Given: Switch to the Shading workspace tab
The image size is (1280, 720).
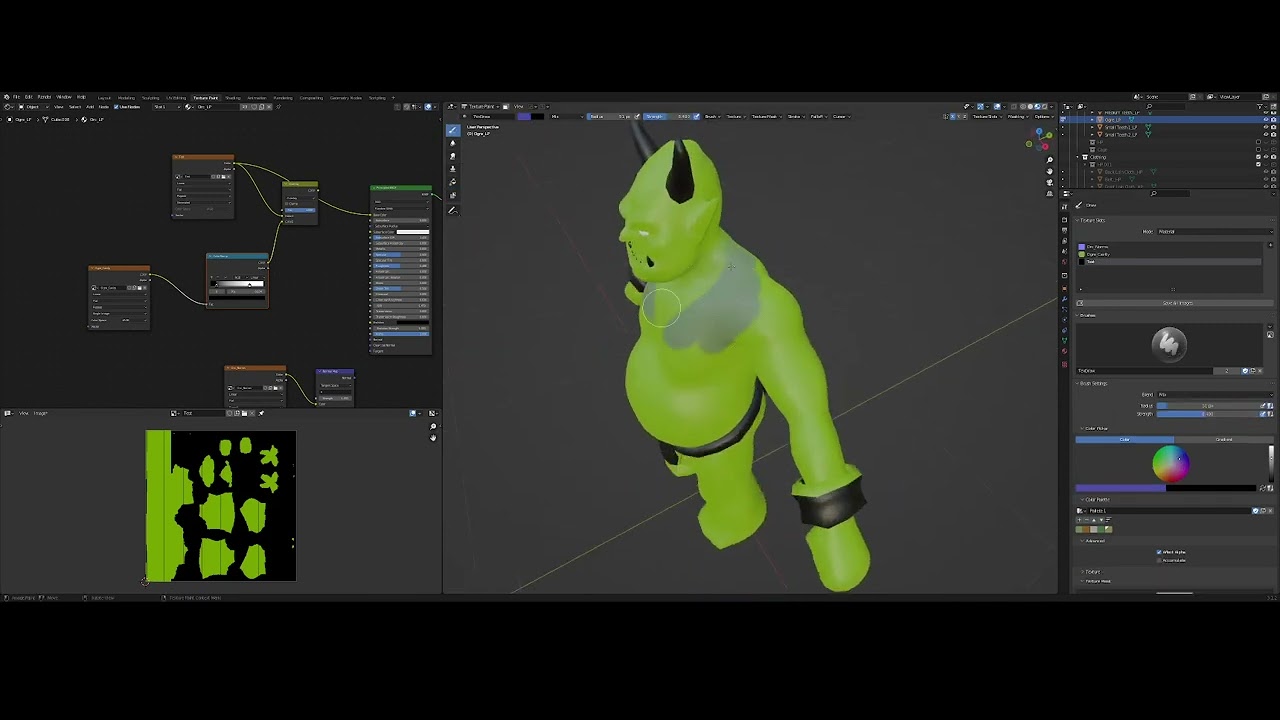Looking at the screenshot, I should coord(233,98).
